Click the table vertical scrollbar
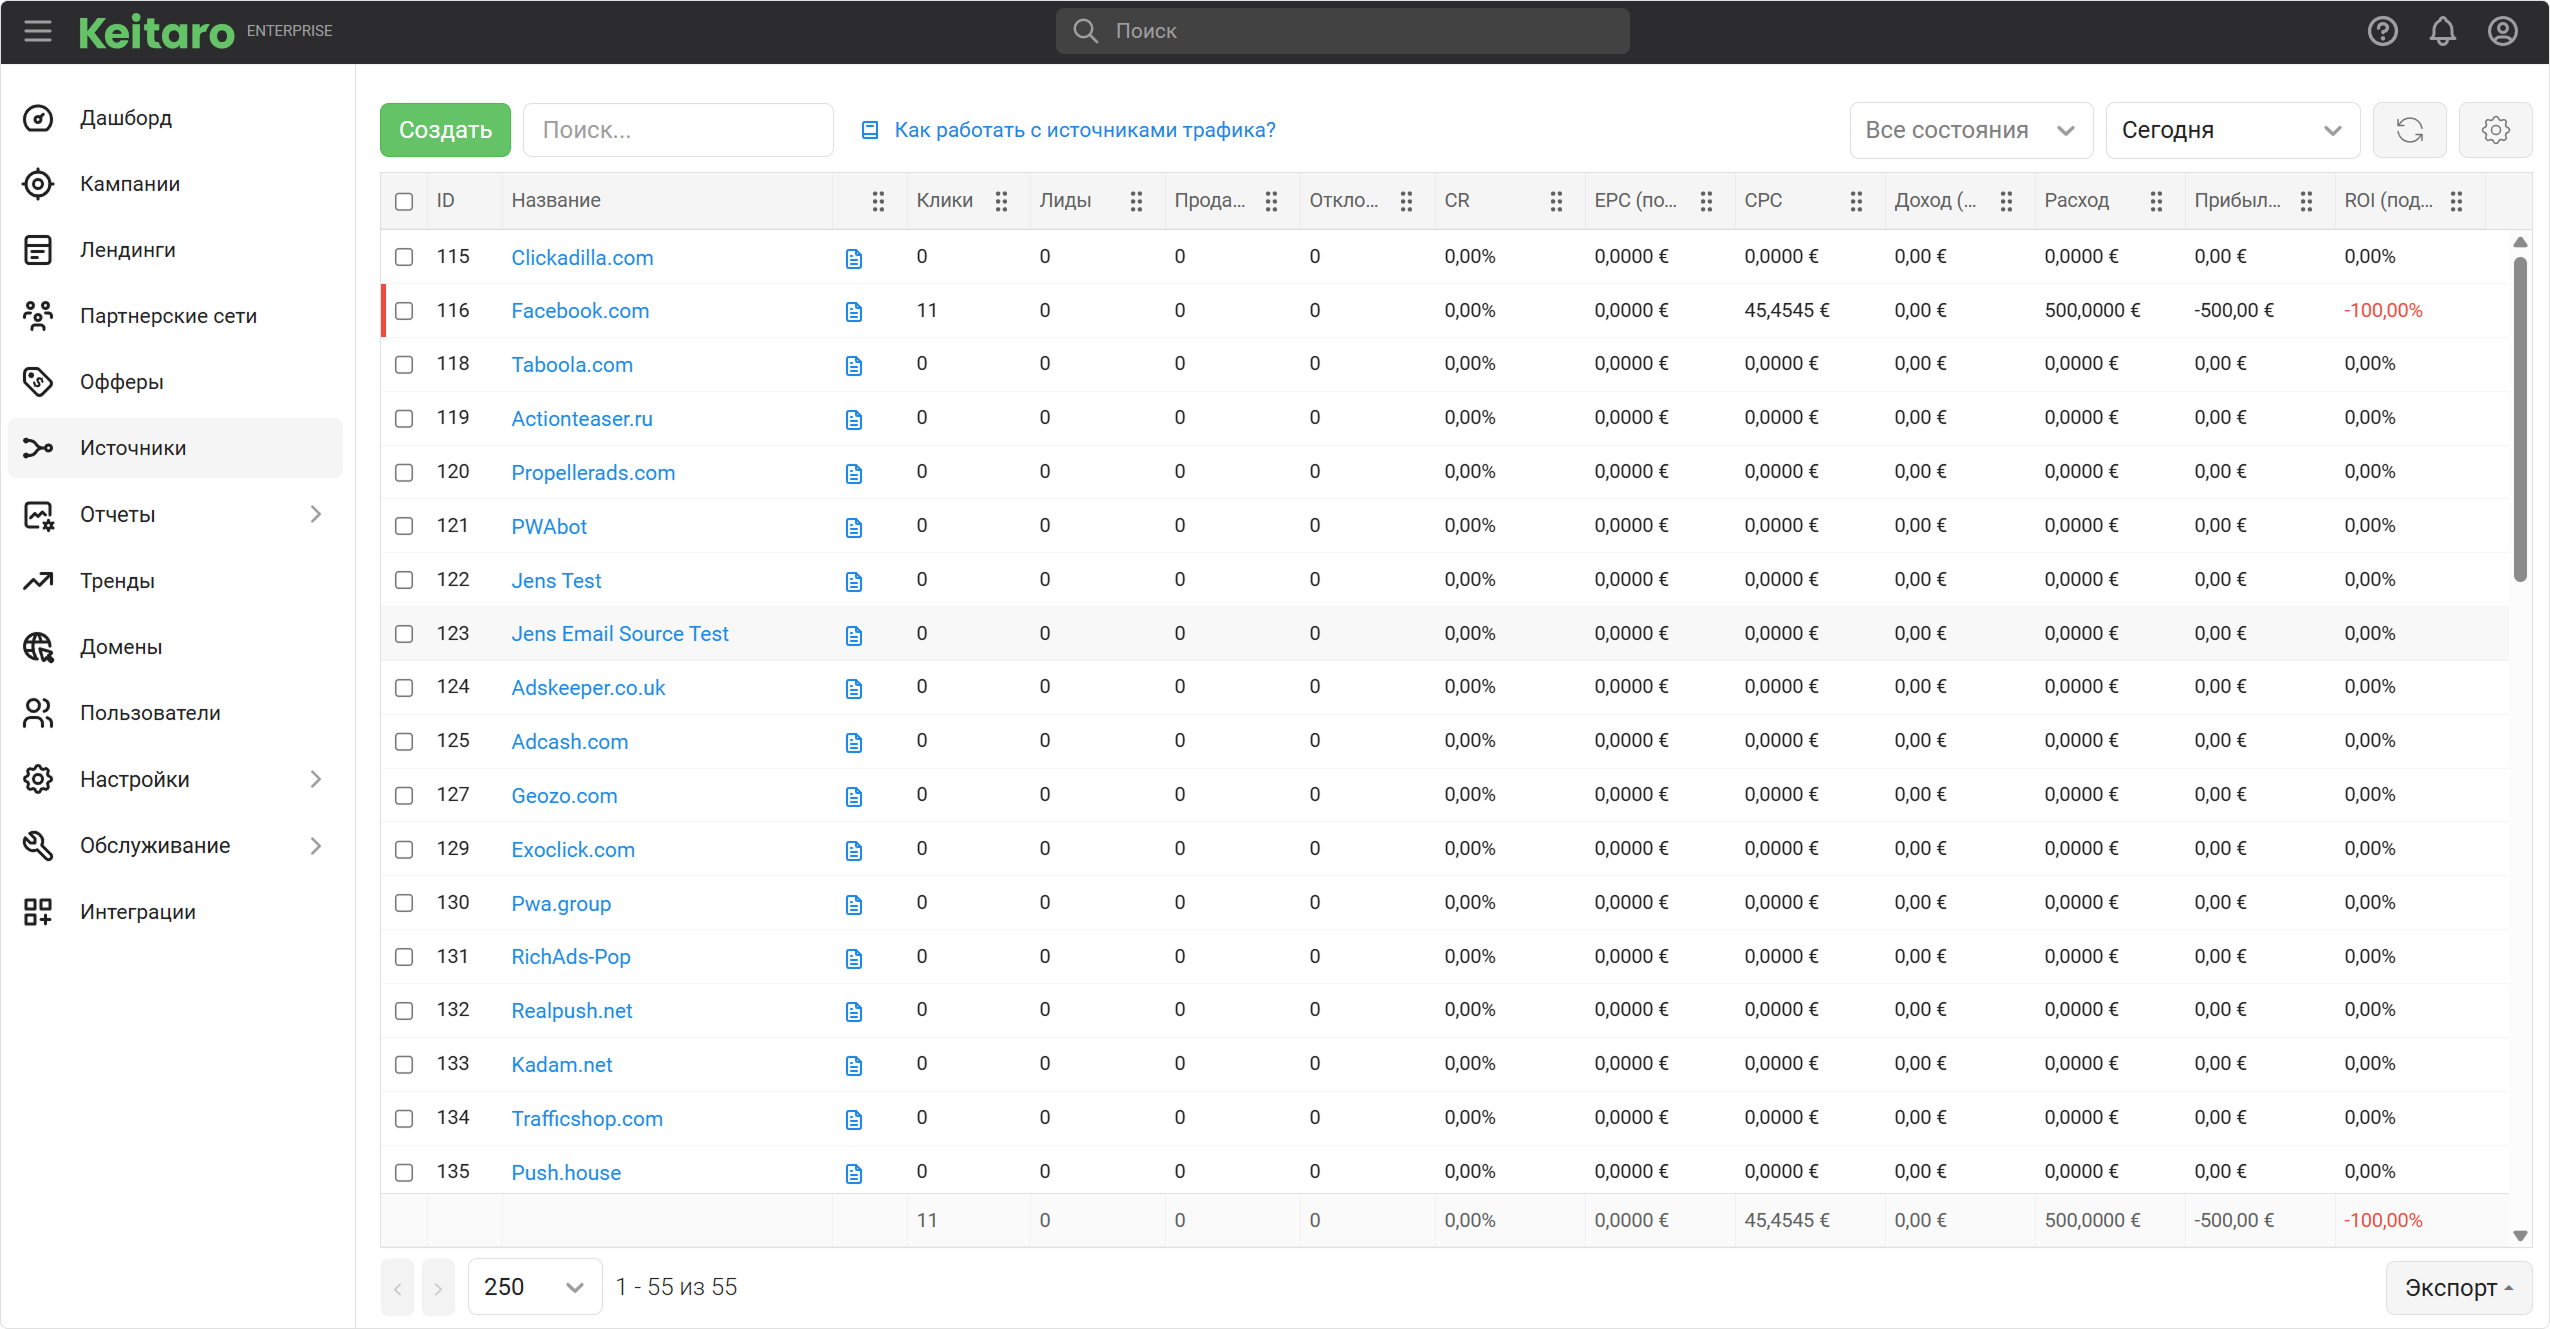The image size is (2550, 1329). pos(2519,420)
